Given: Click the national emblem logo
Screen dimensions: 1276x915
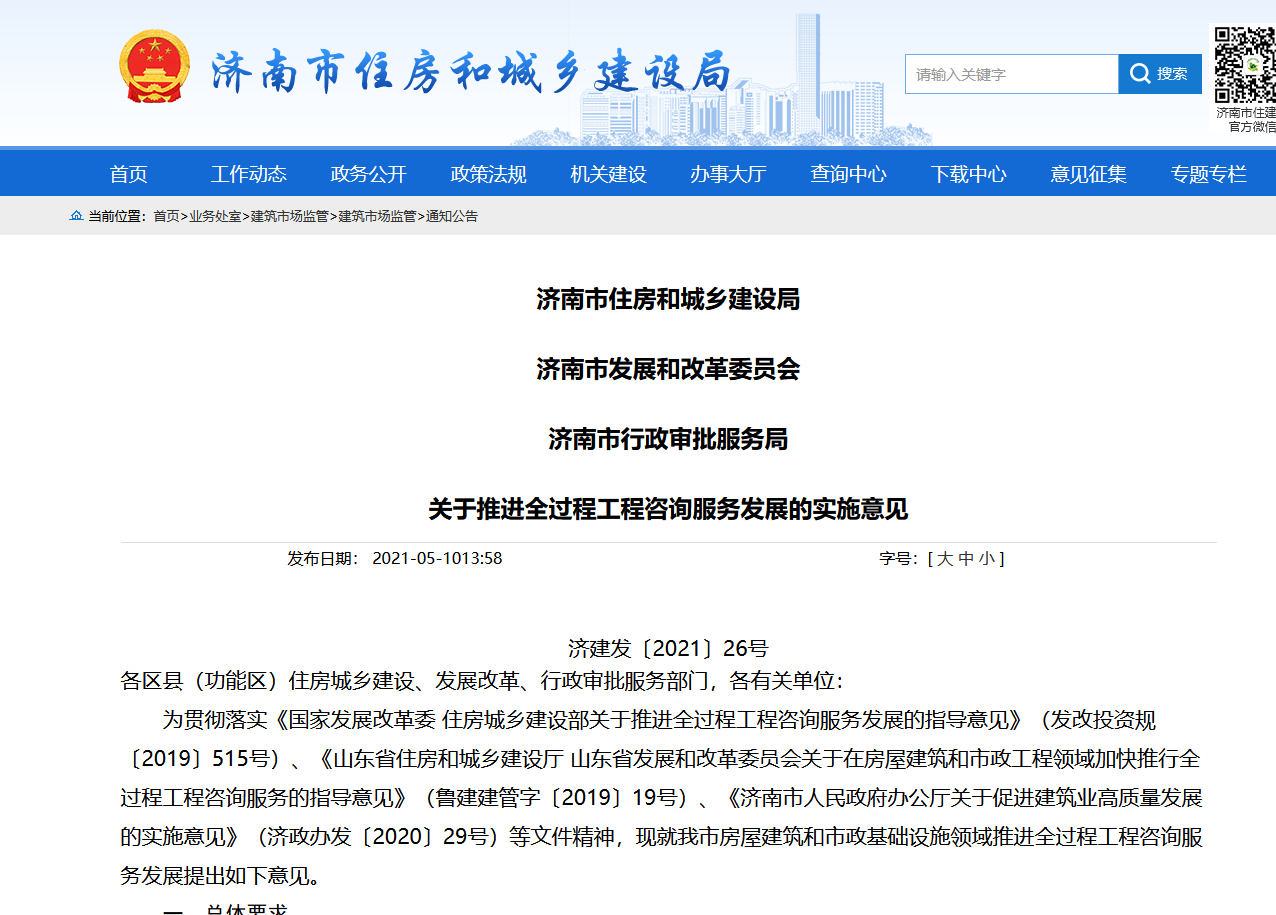Looking at the screenshot, I should click(x=154, y=67).
